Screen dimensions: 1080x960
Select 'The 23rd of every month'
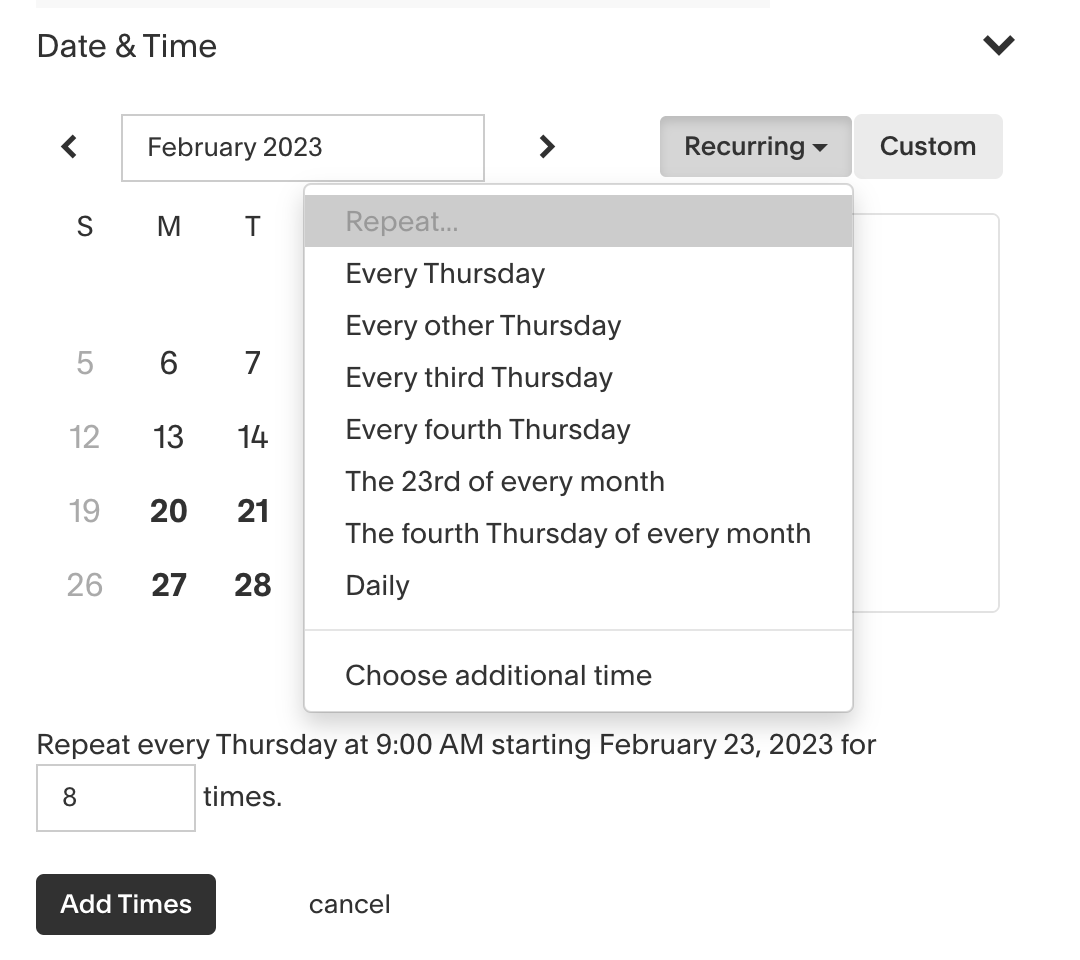(x=505, y=481)
